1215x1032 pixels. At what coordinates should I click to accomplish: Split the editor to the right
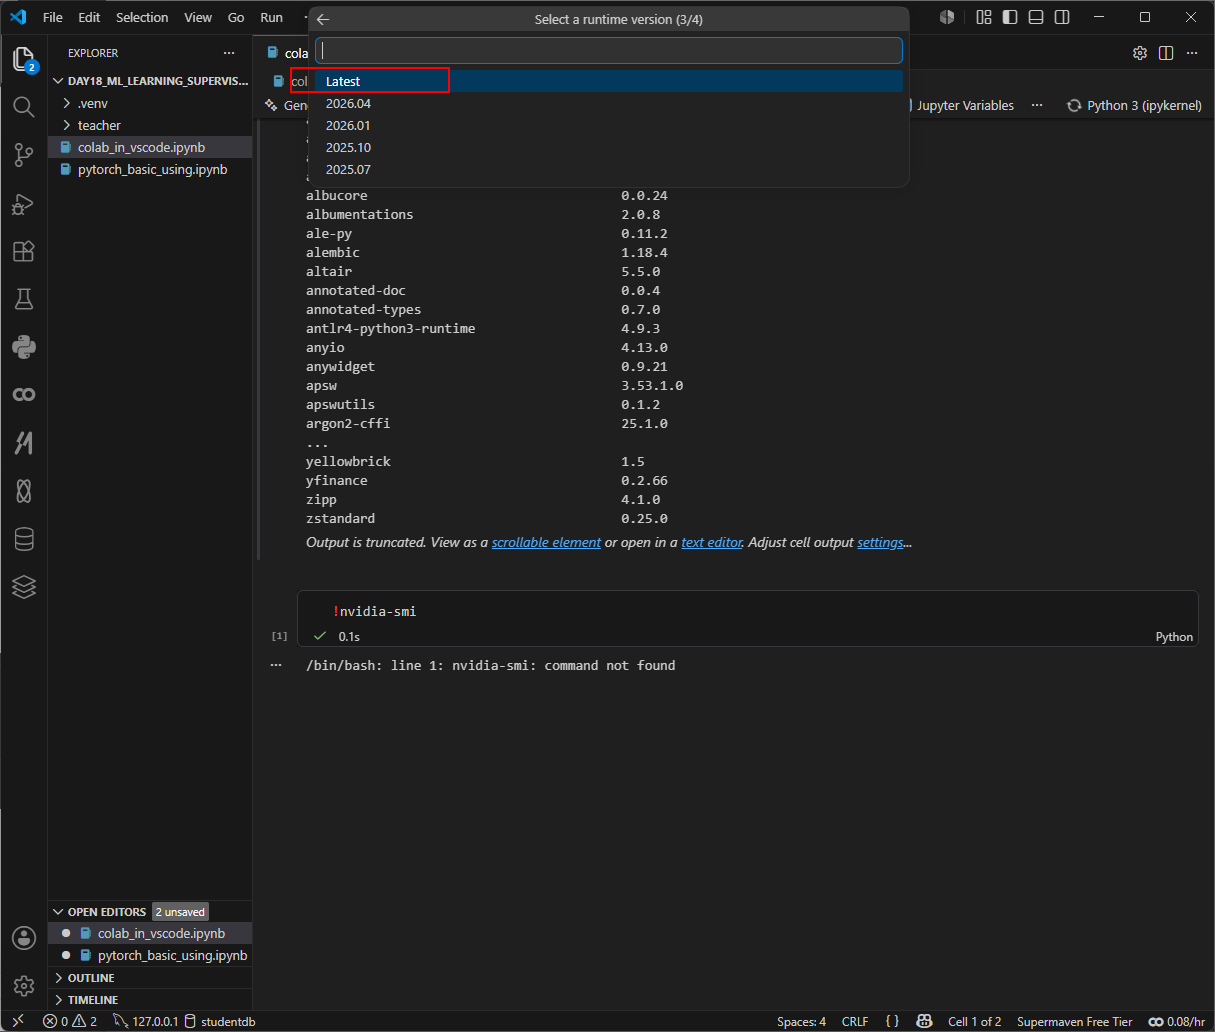[x=1165, y=53]
